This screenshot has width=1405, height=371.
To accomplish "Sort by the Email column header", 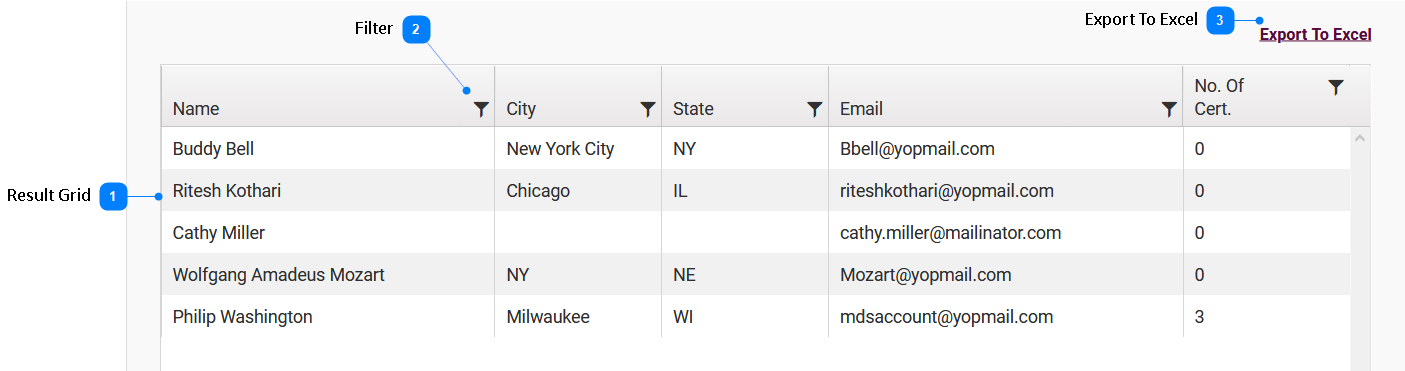I will [x=861, y=109].
